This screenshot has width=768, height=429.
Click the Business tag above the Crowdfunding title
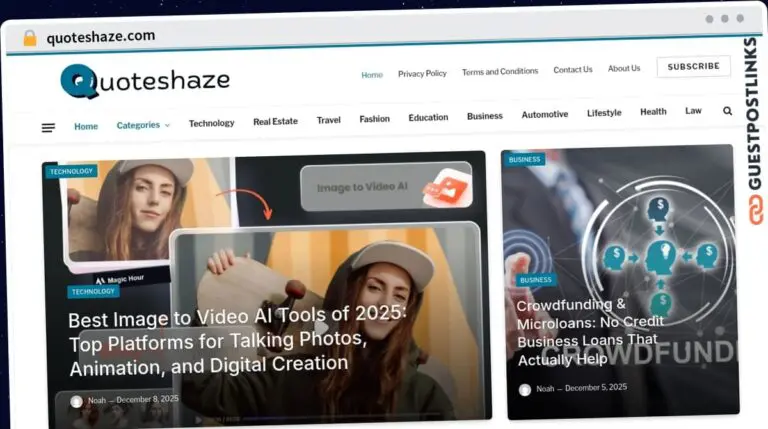coord(535,280)
